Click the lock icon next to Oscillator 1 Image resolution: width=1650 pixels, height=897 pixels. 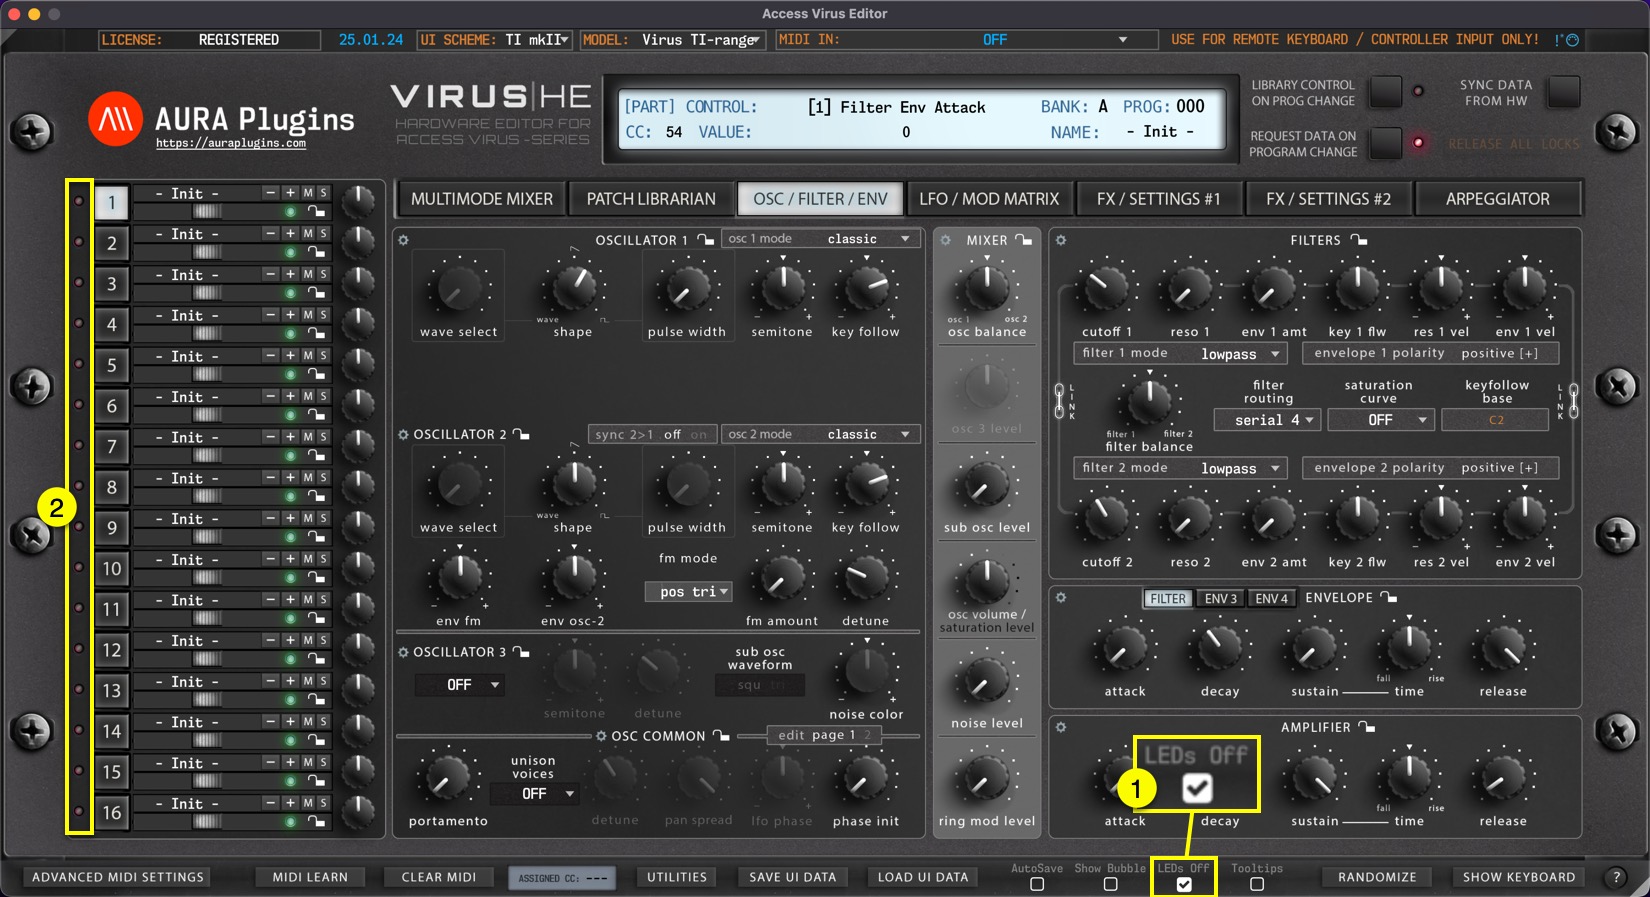(x=706, y=240)
